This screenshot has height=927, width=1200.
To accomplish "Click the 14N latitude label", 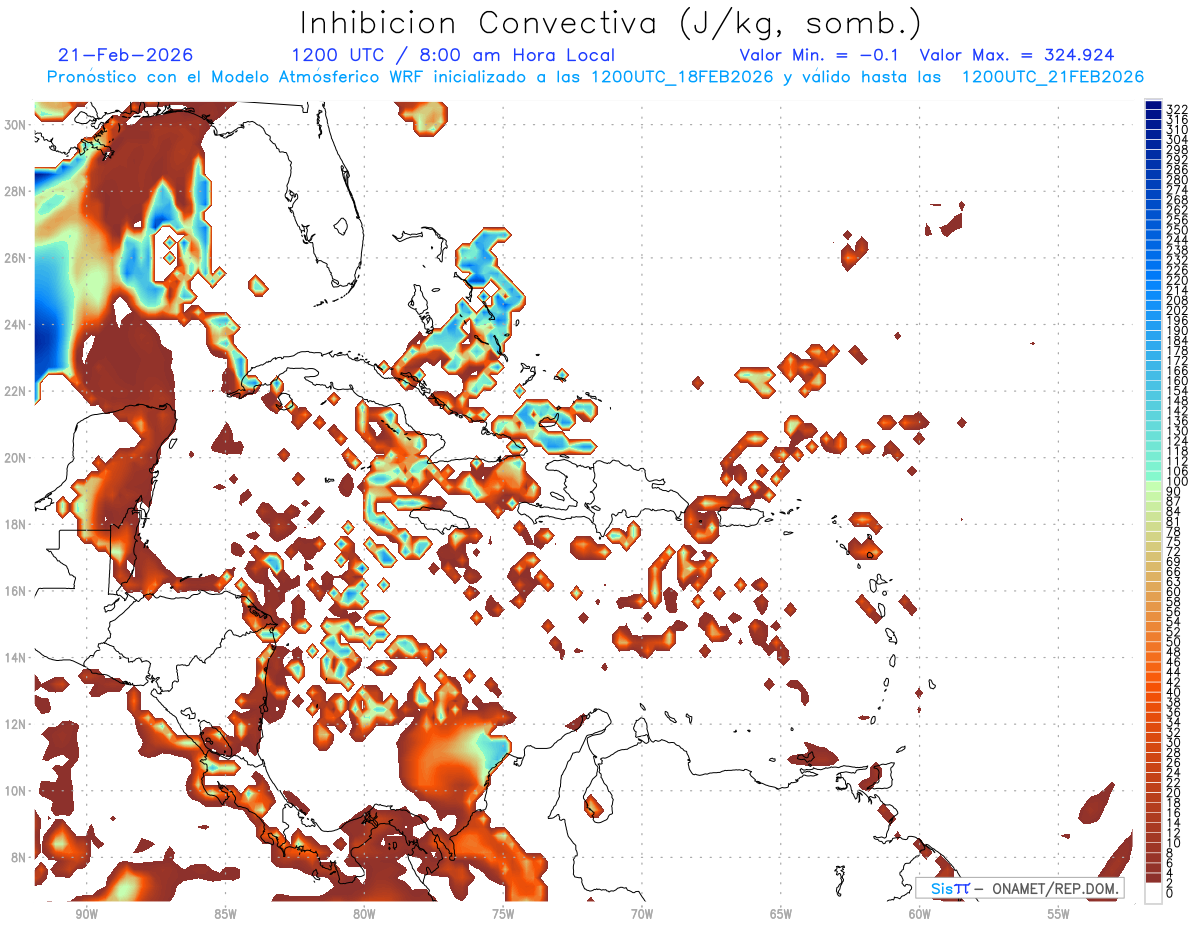I will point(14,657).
